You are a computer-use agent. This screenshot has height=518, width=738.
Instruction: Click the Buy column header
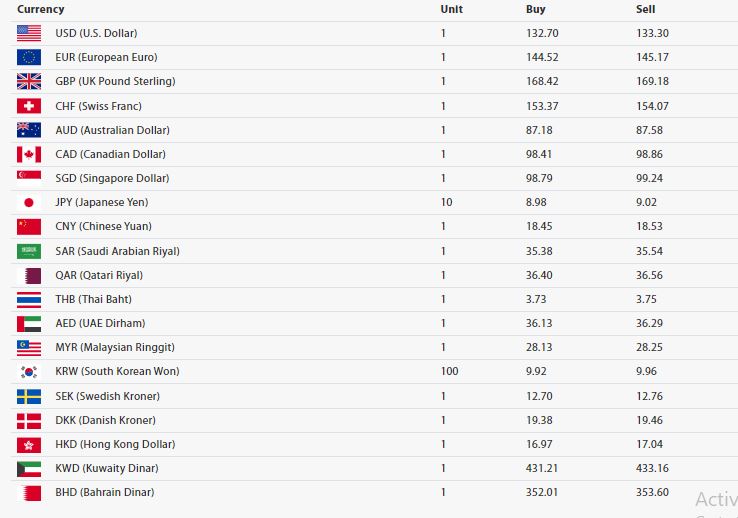click(536, 9)
